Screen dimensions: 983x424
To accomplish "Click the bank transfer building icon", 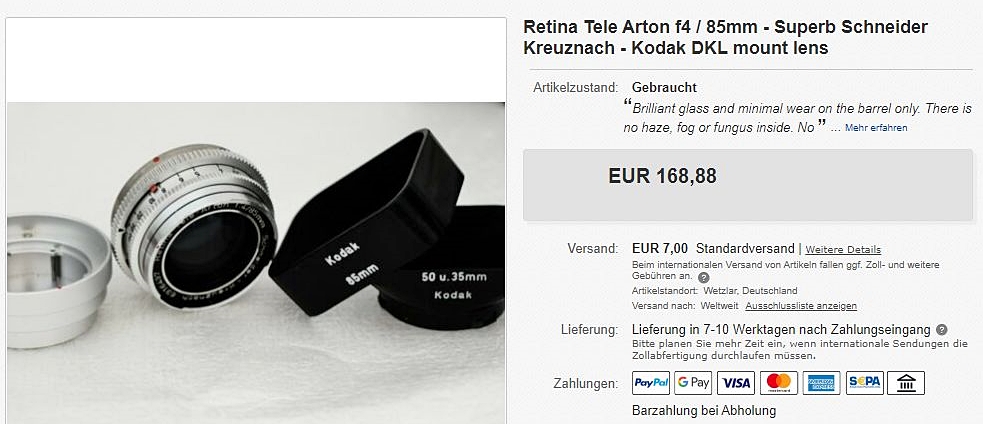I will [x=906, y=383].
